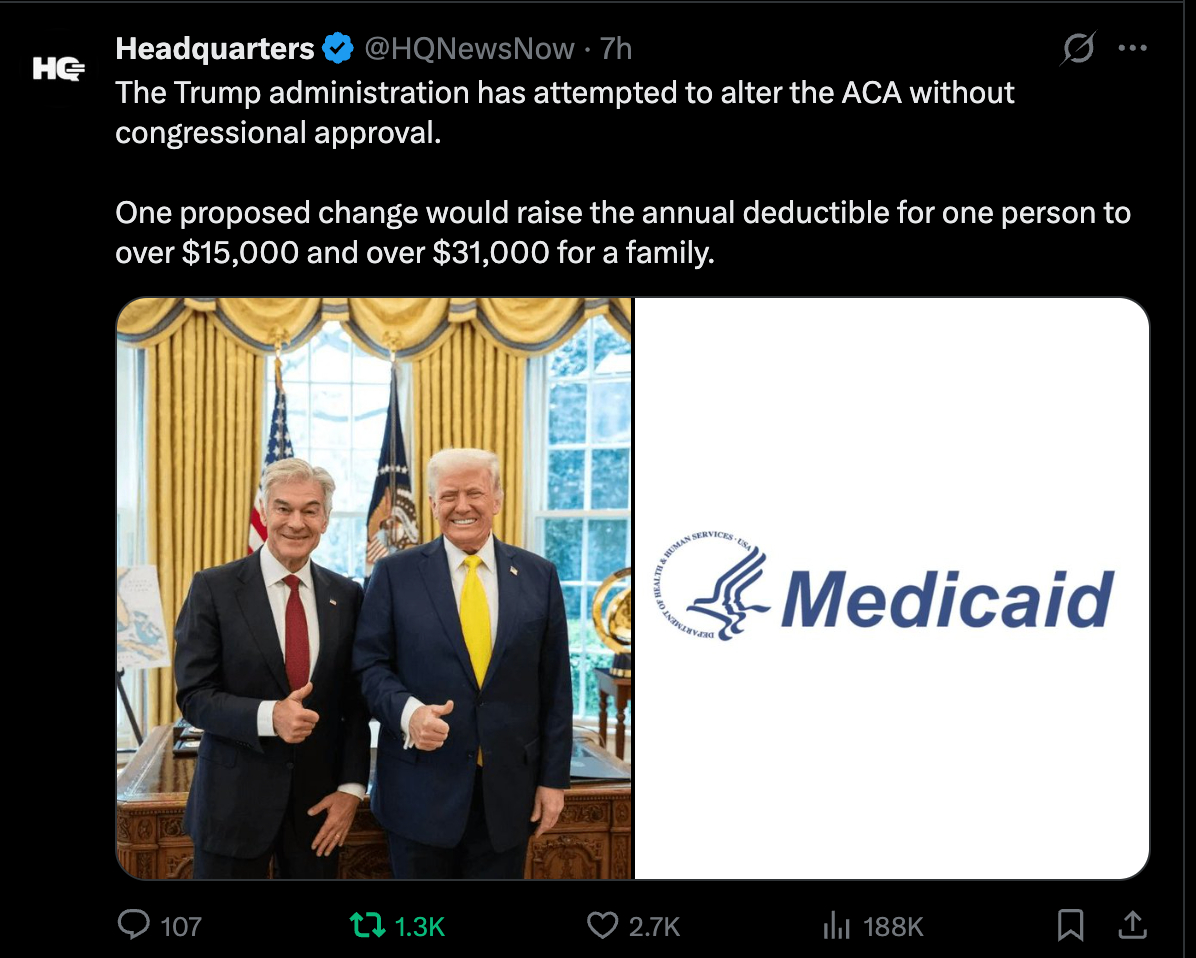The height and width of the screenshot is (958, 1196).
Task: Toggle the bookmark icon
Action: click(x=1071, y=925)
